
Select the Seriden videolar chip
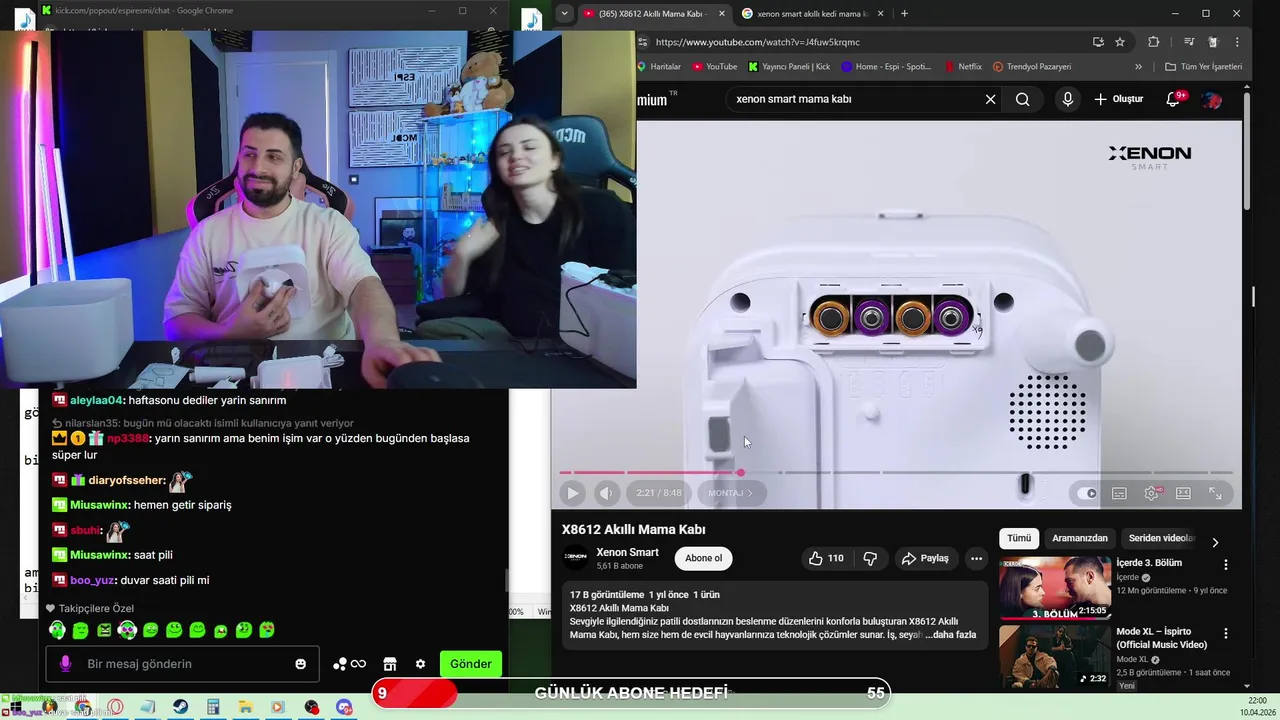[x=1160, y=538]
